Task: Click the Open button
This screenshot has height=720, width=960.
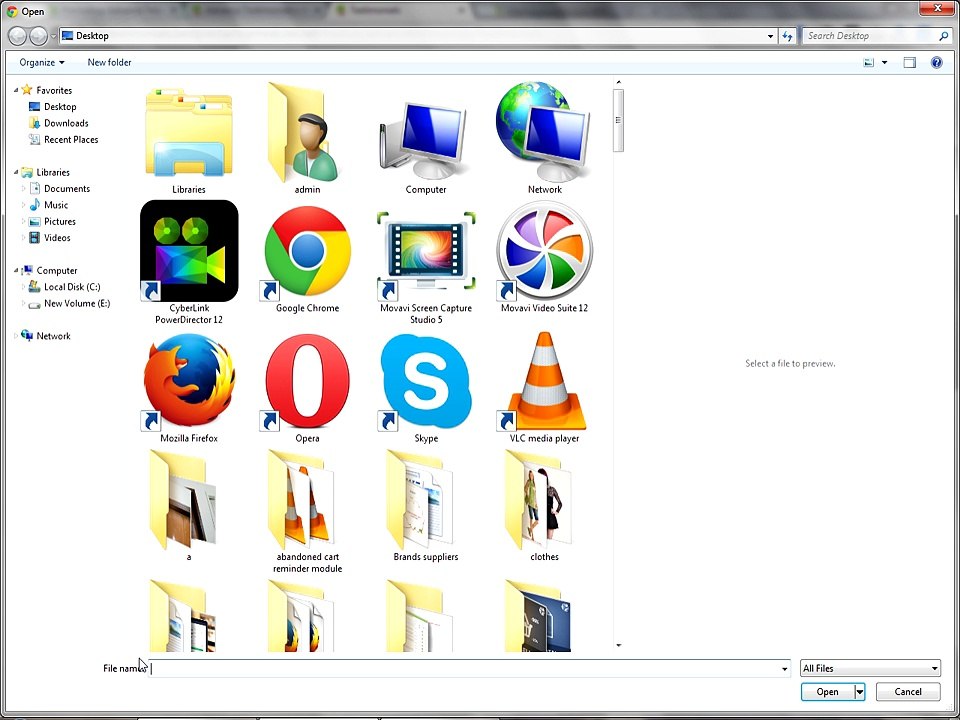Action: [x=828, y=692]
